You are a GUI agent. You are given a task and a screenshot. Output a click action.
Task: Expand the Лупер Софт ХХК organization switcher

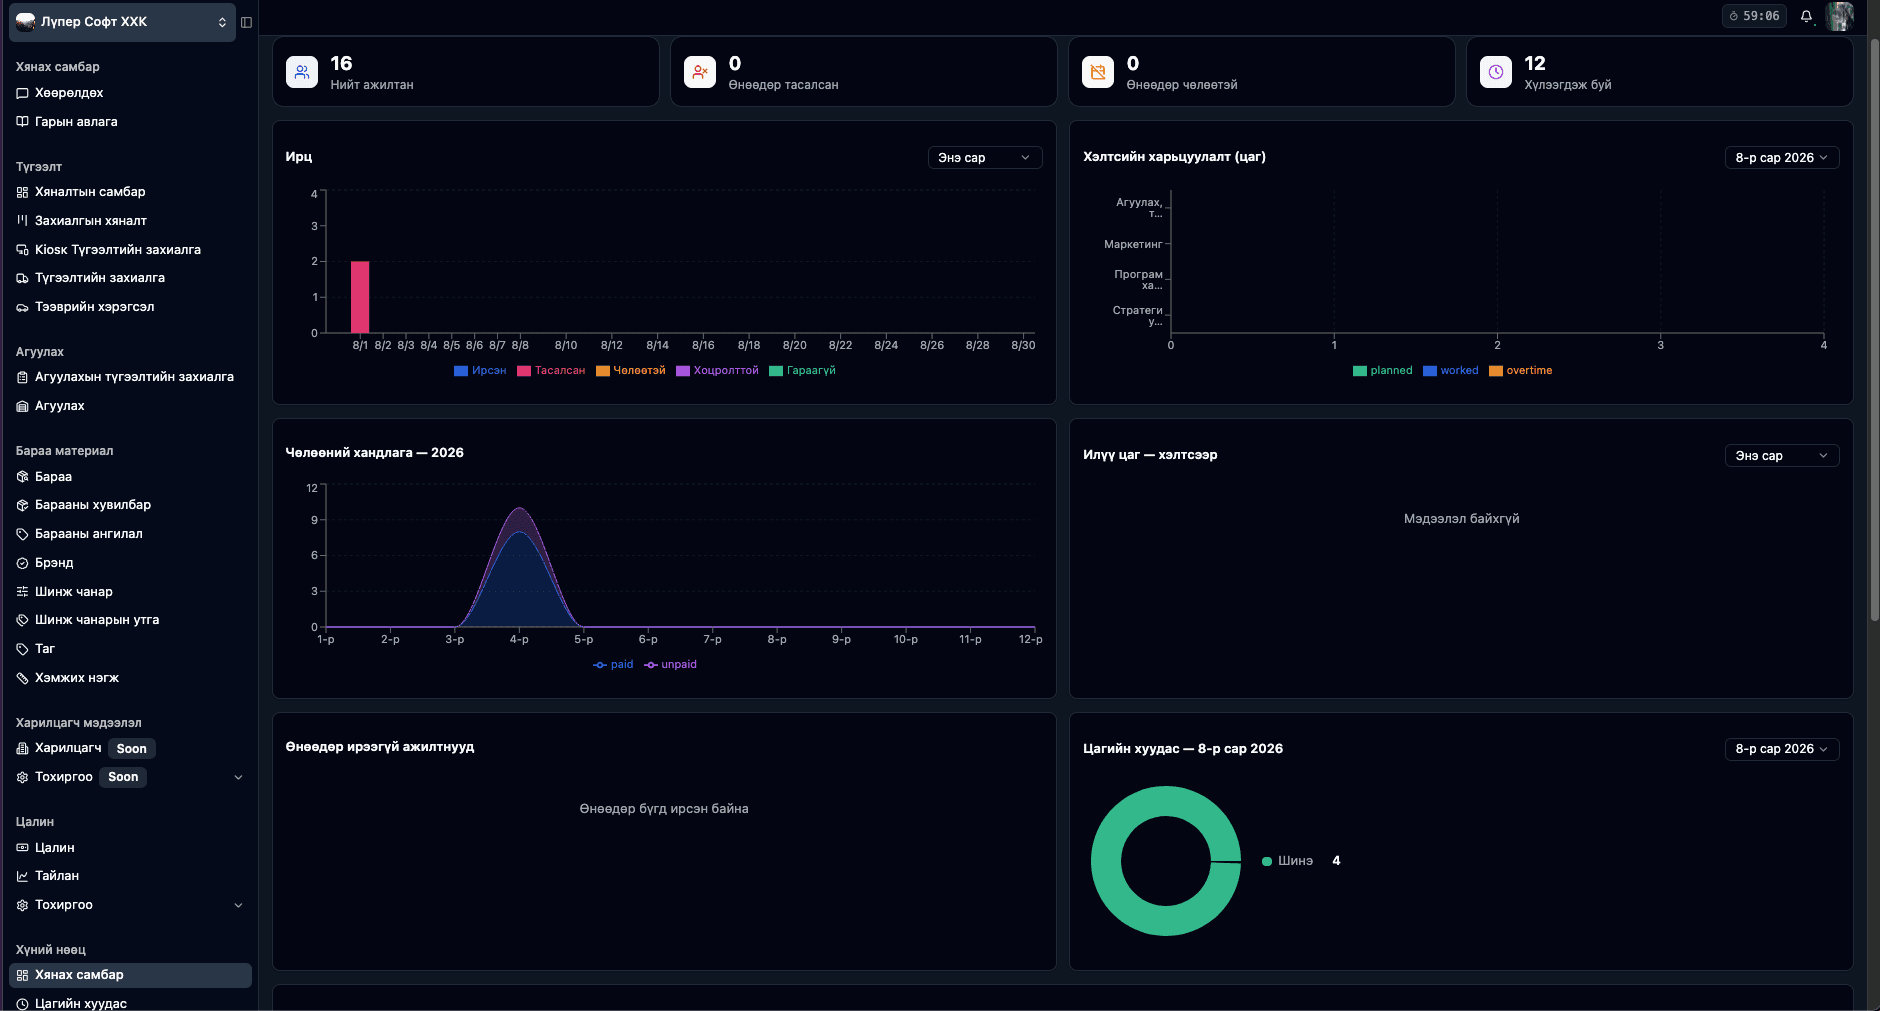coord(122,22)
